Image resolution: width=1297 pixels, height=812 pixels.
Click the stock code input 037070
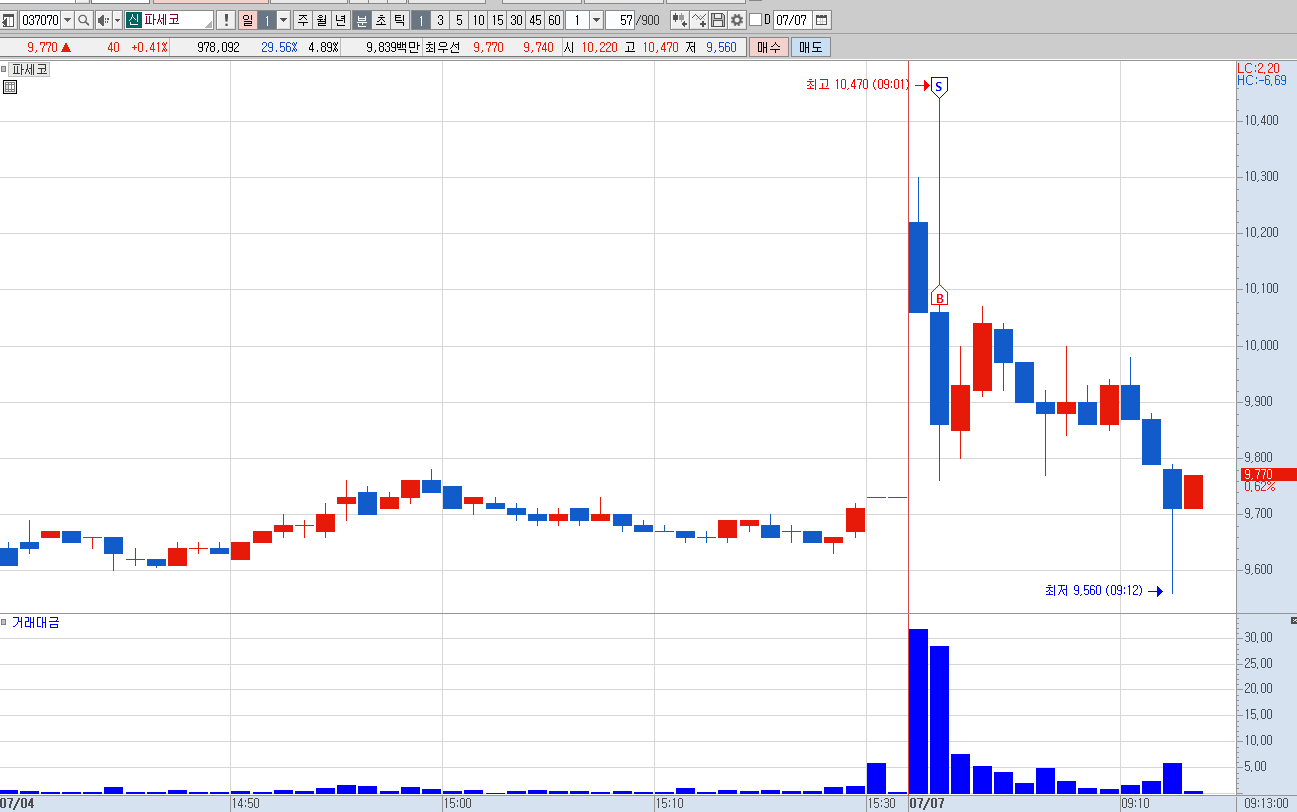[x=41, y=20]
